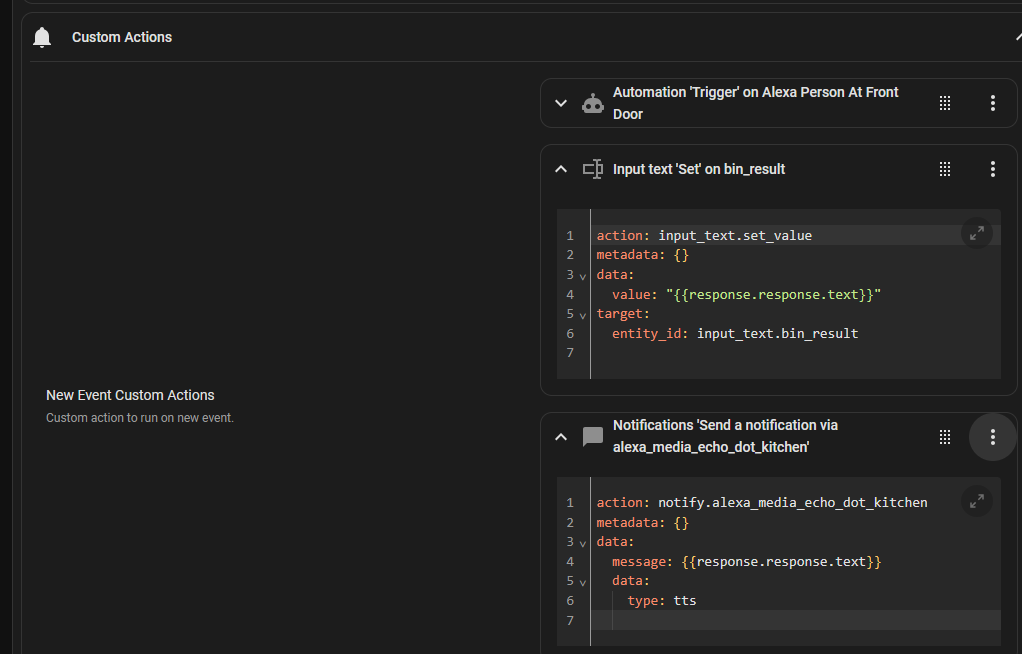Fold the nested data block in notify editor
The image size is (1022, 654).
[x=583, y=582]
